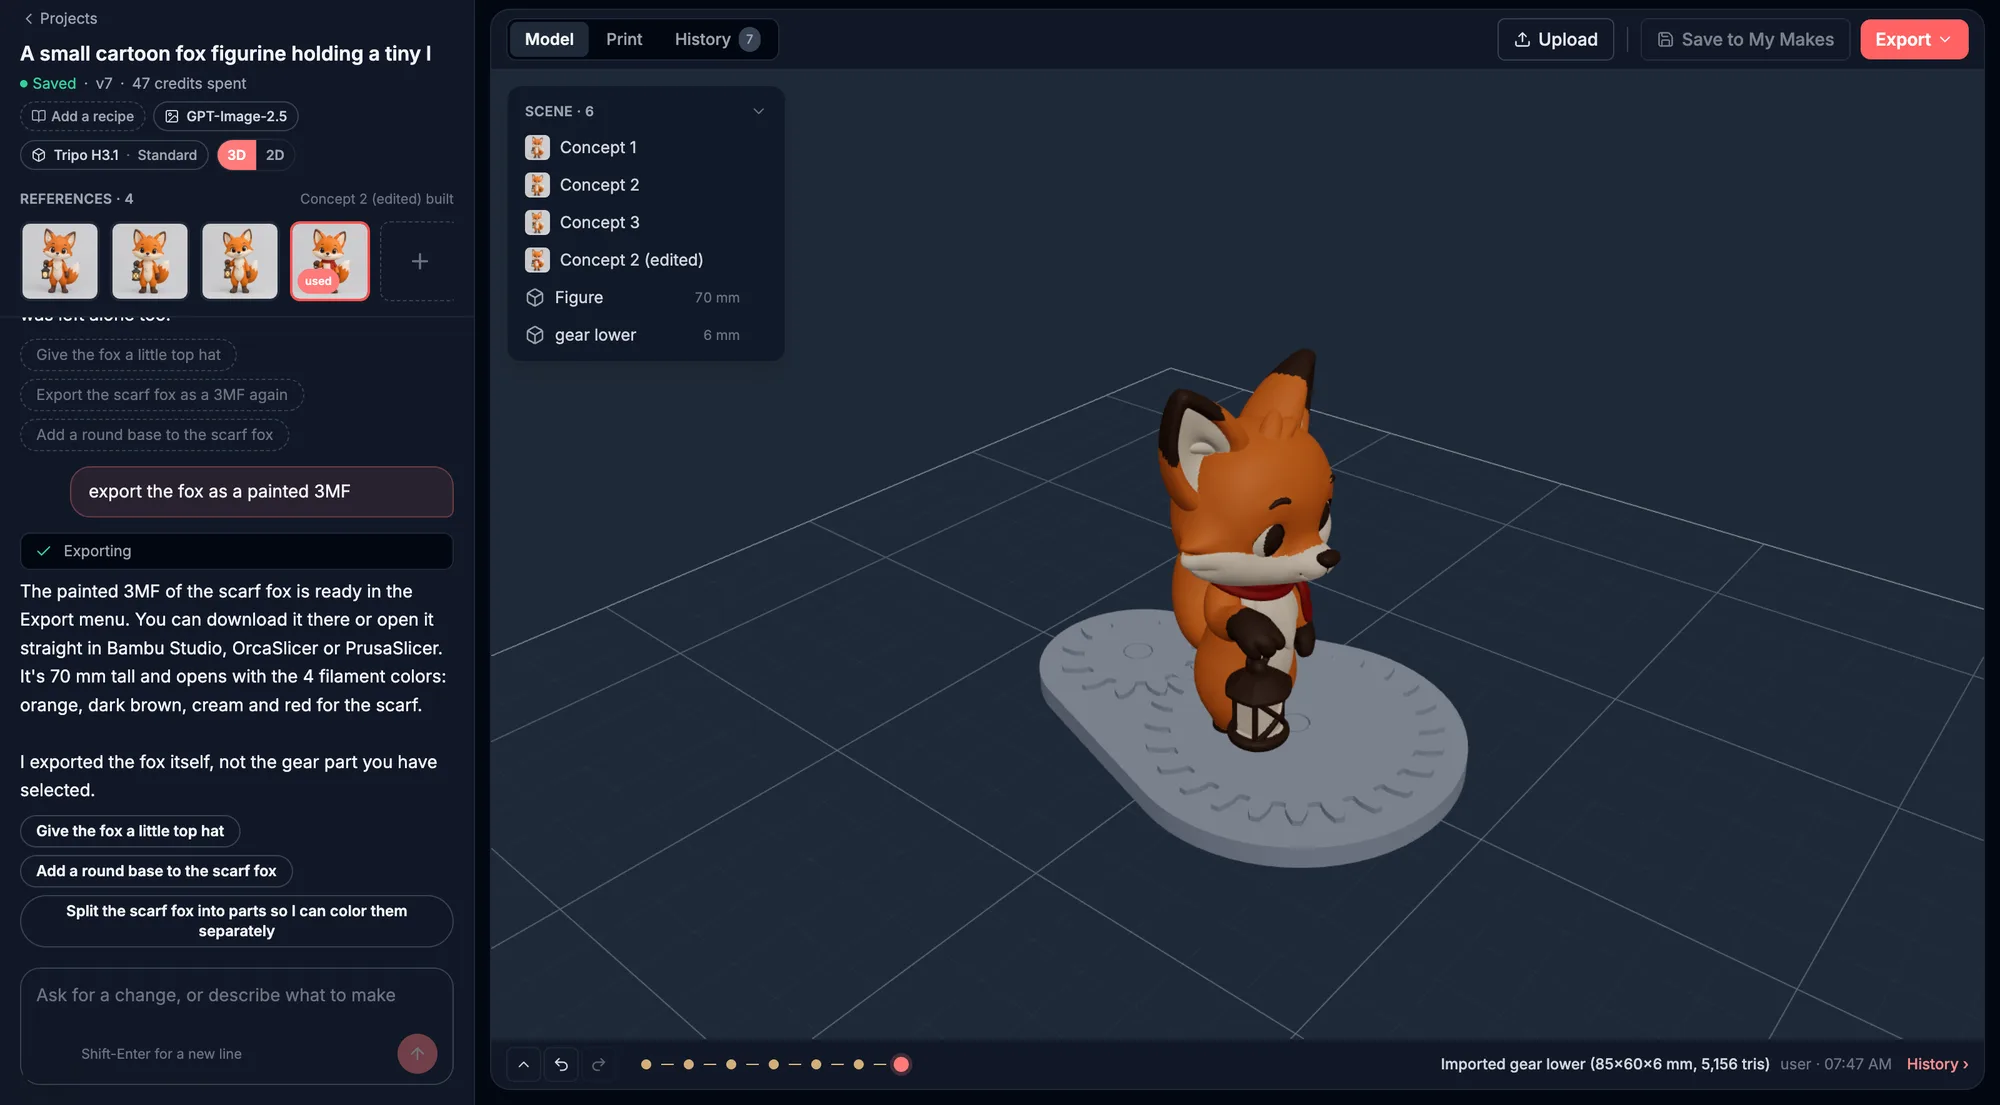This screenshot has width=2000, height=1105.
Task: Open the History tab
Action: pyautogui.click(x=717, y=39)
